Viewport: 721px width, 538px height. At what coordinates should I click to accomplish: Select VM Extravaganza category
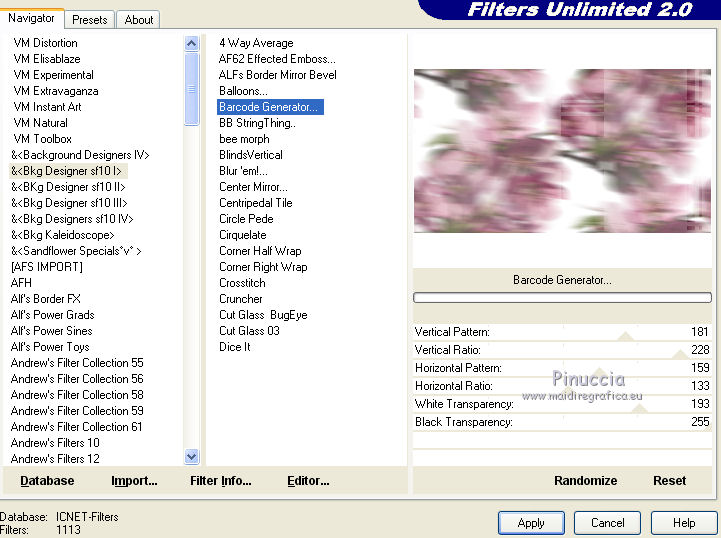[x=56, y=91]
